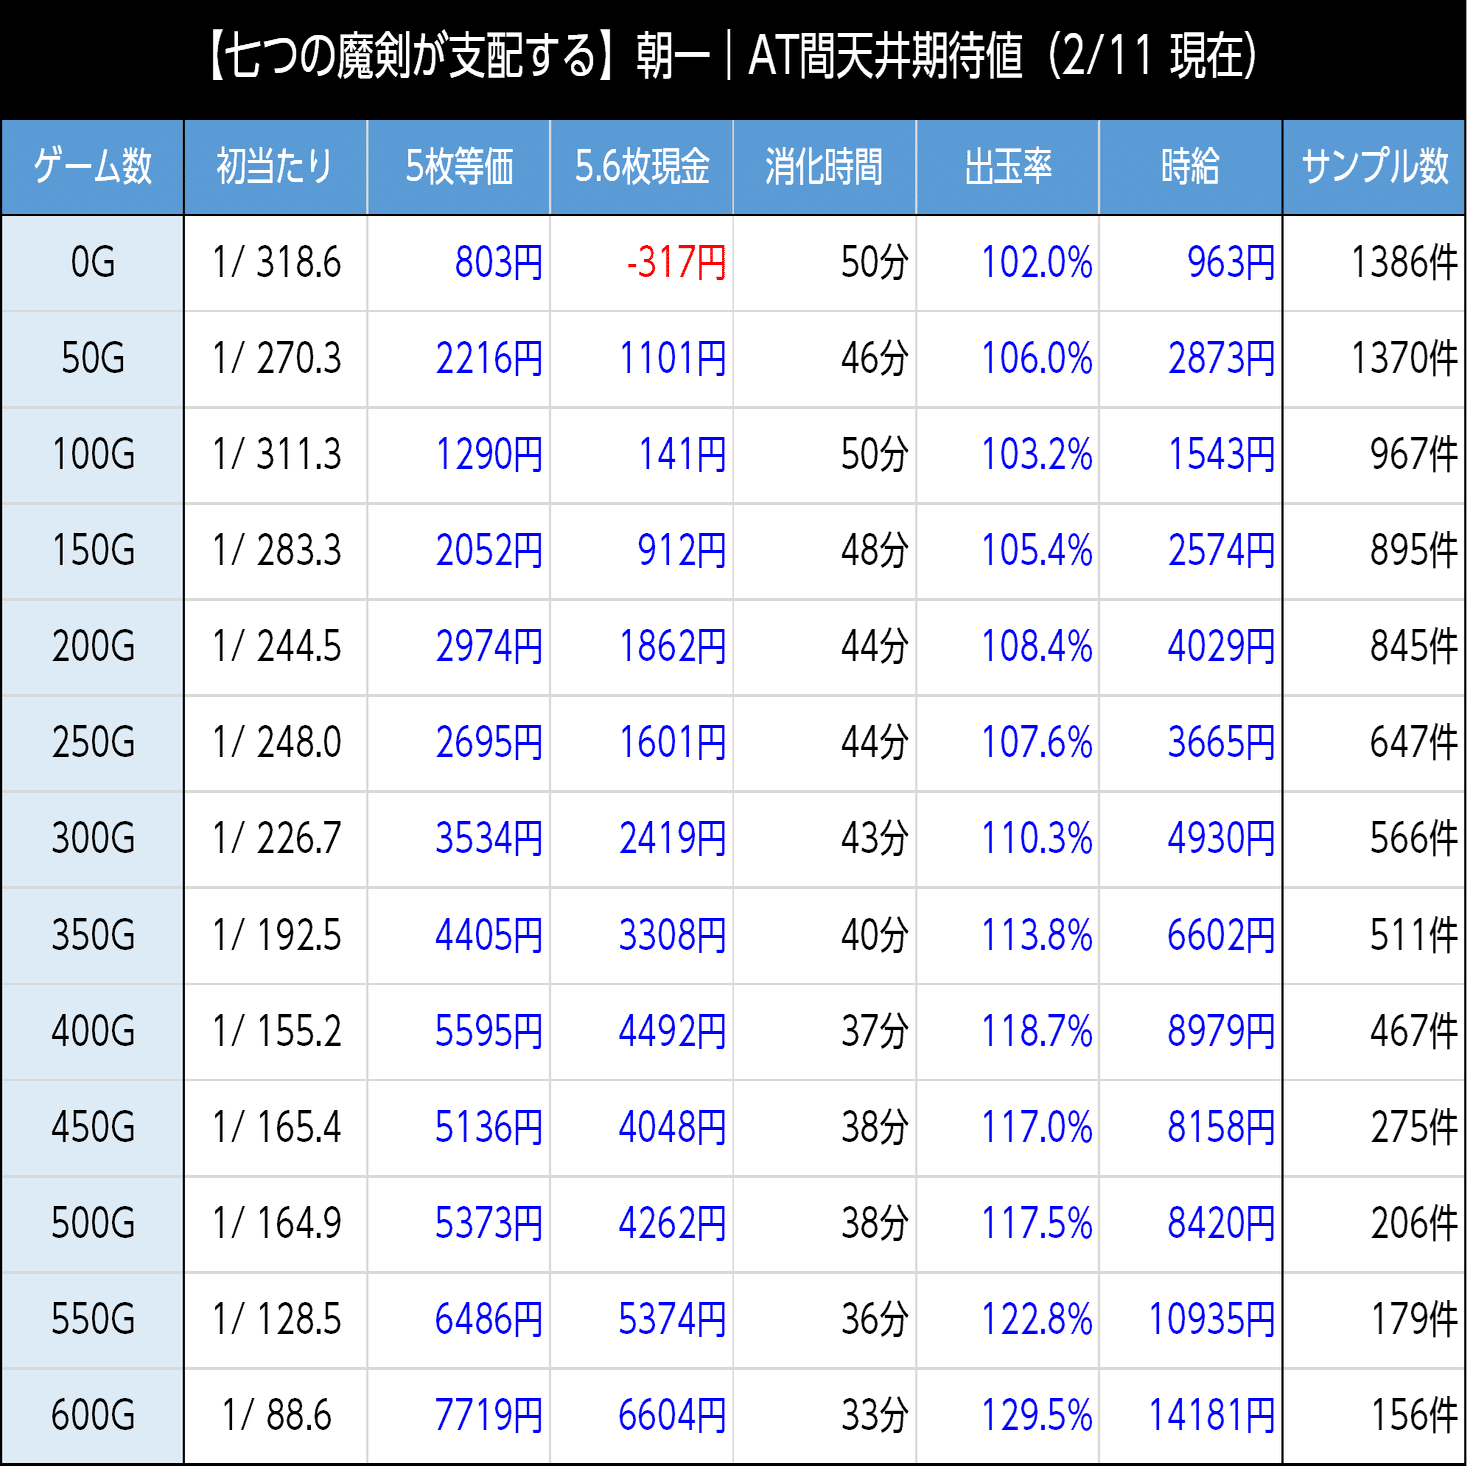The image size is (1467, 1467).
Task: Select the 時給 column header
Action: [x=1190, y=167]
